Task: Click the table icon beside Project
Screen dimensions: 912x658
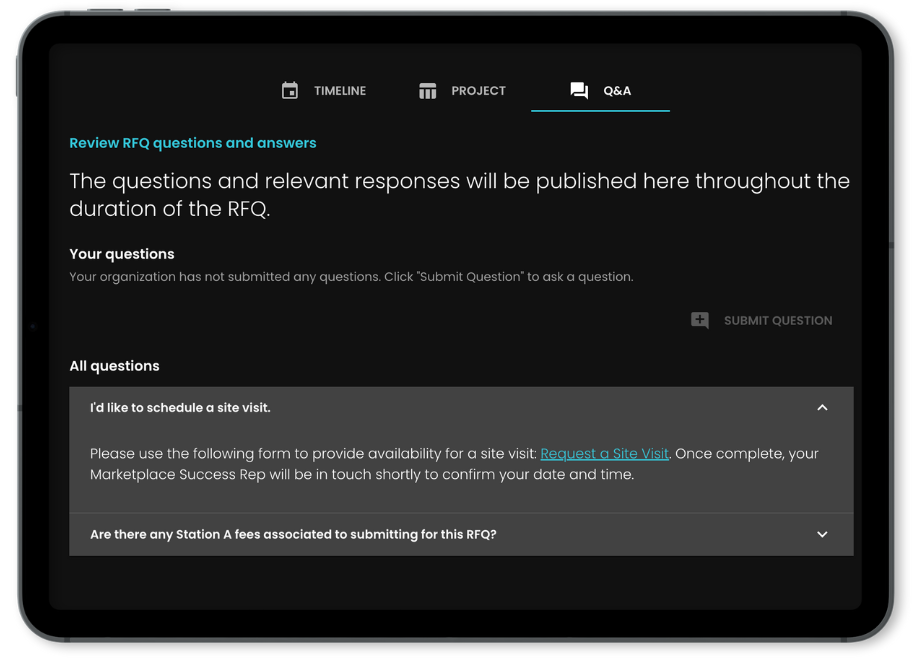Action: point(428,91)
